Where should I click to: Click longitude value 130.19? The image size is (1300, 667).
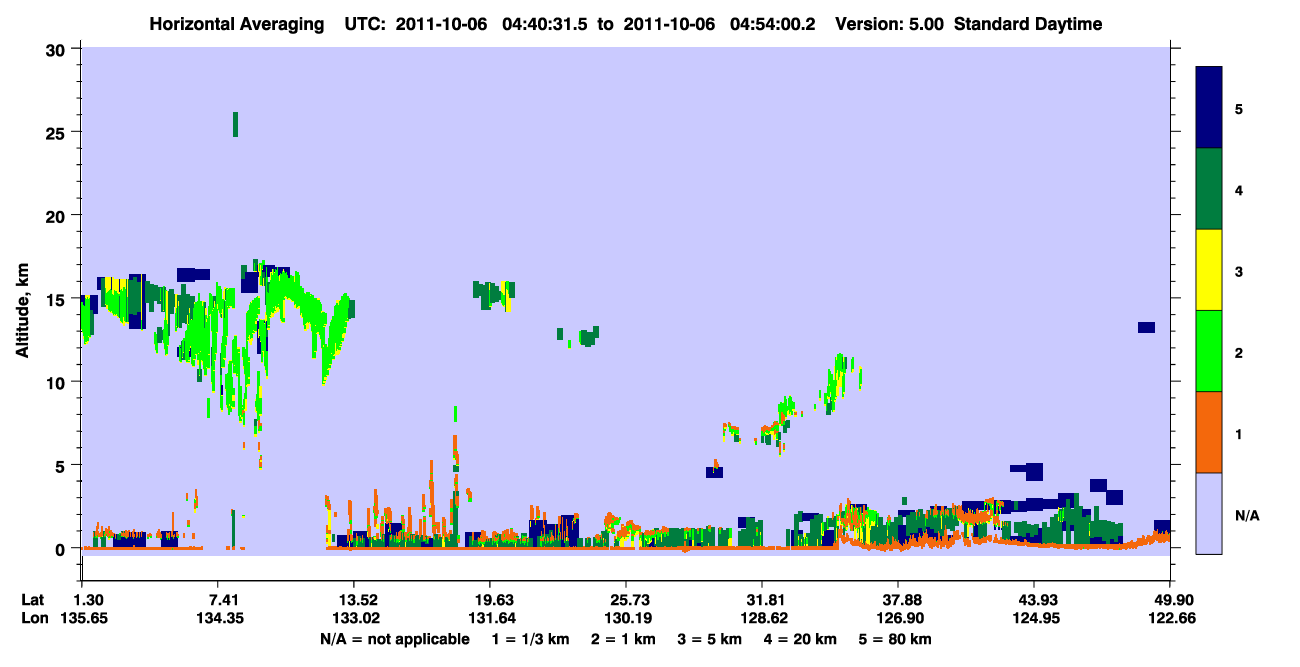(626, 618)
